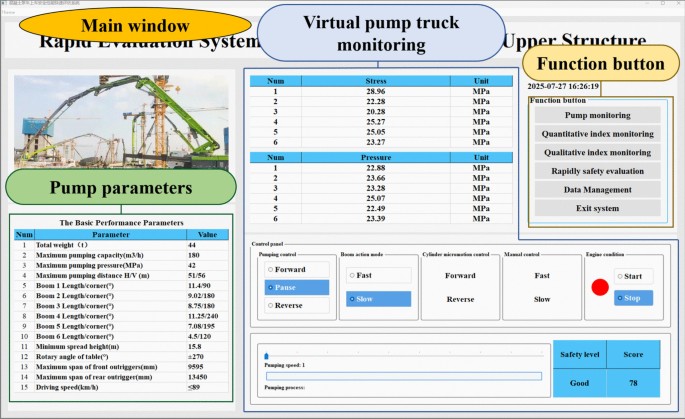Screen dimensions: 685x419
Task: Choose Slow boom action mode
Action: 378,299
